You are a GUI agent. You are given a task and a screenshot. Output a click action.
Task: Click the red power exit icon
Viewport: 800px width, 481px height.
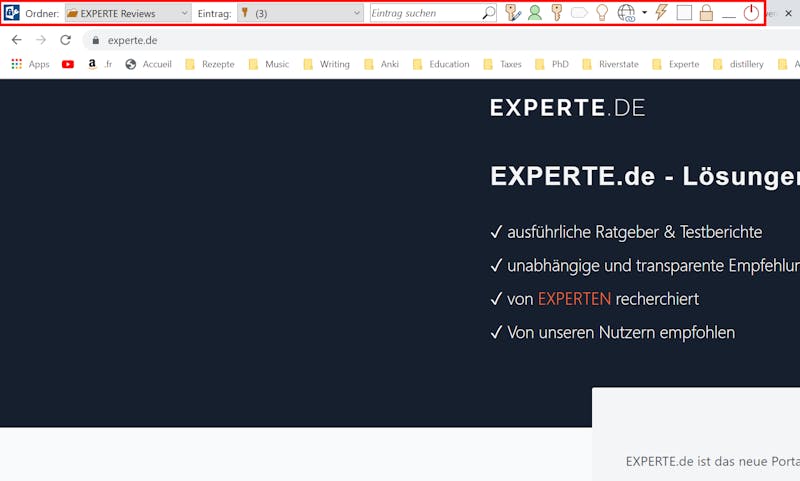751,13
